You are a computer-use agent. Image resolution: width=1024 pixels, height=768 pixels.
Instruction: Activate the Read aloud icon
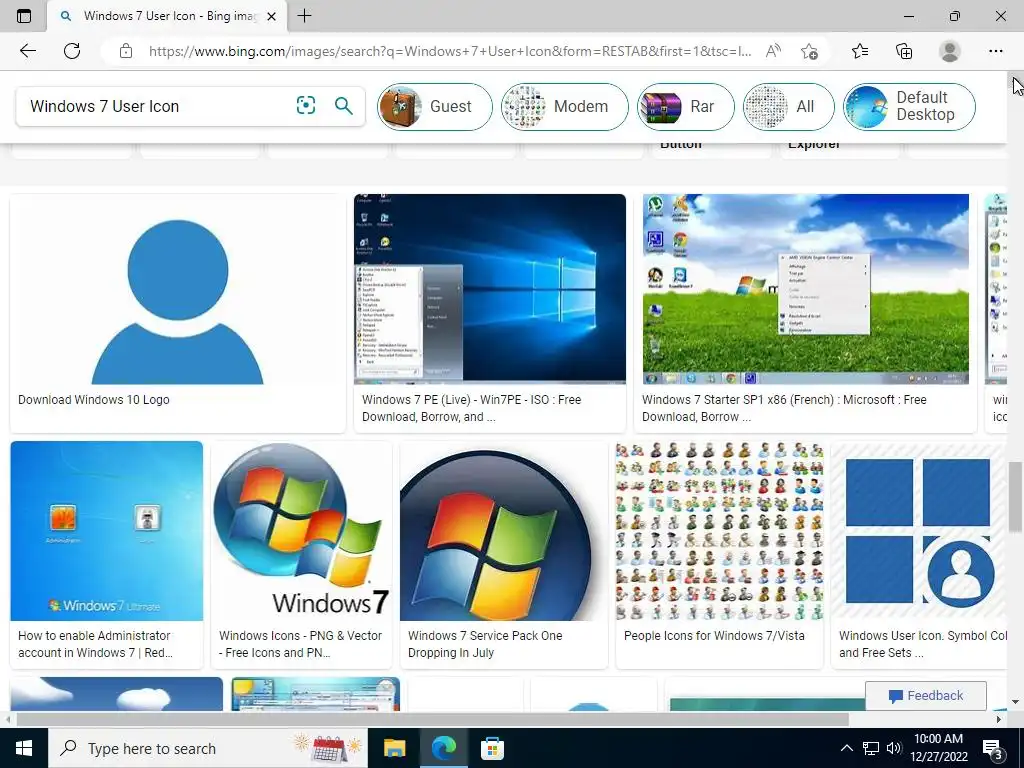(x=773, y=51)
